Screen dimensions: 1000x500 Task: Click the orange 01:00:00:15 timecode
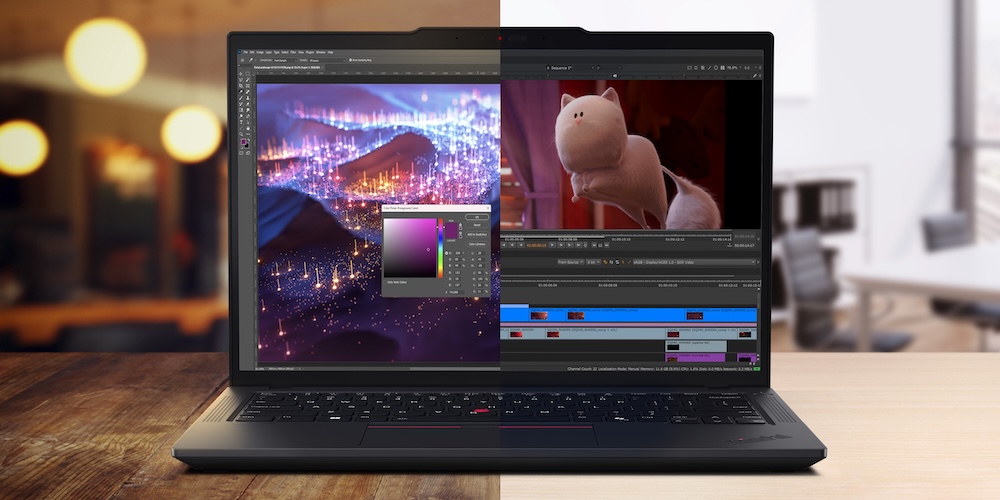point(536,245)
